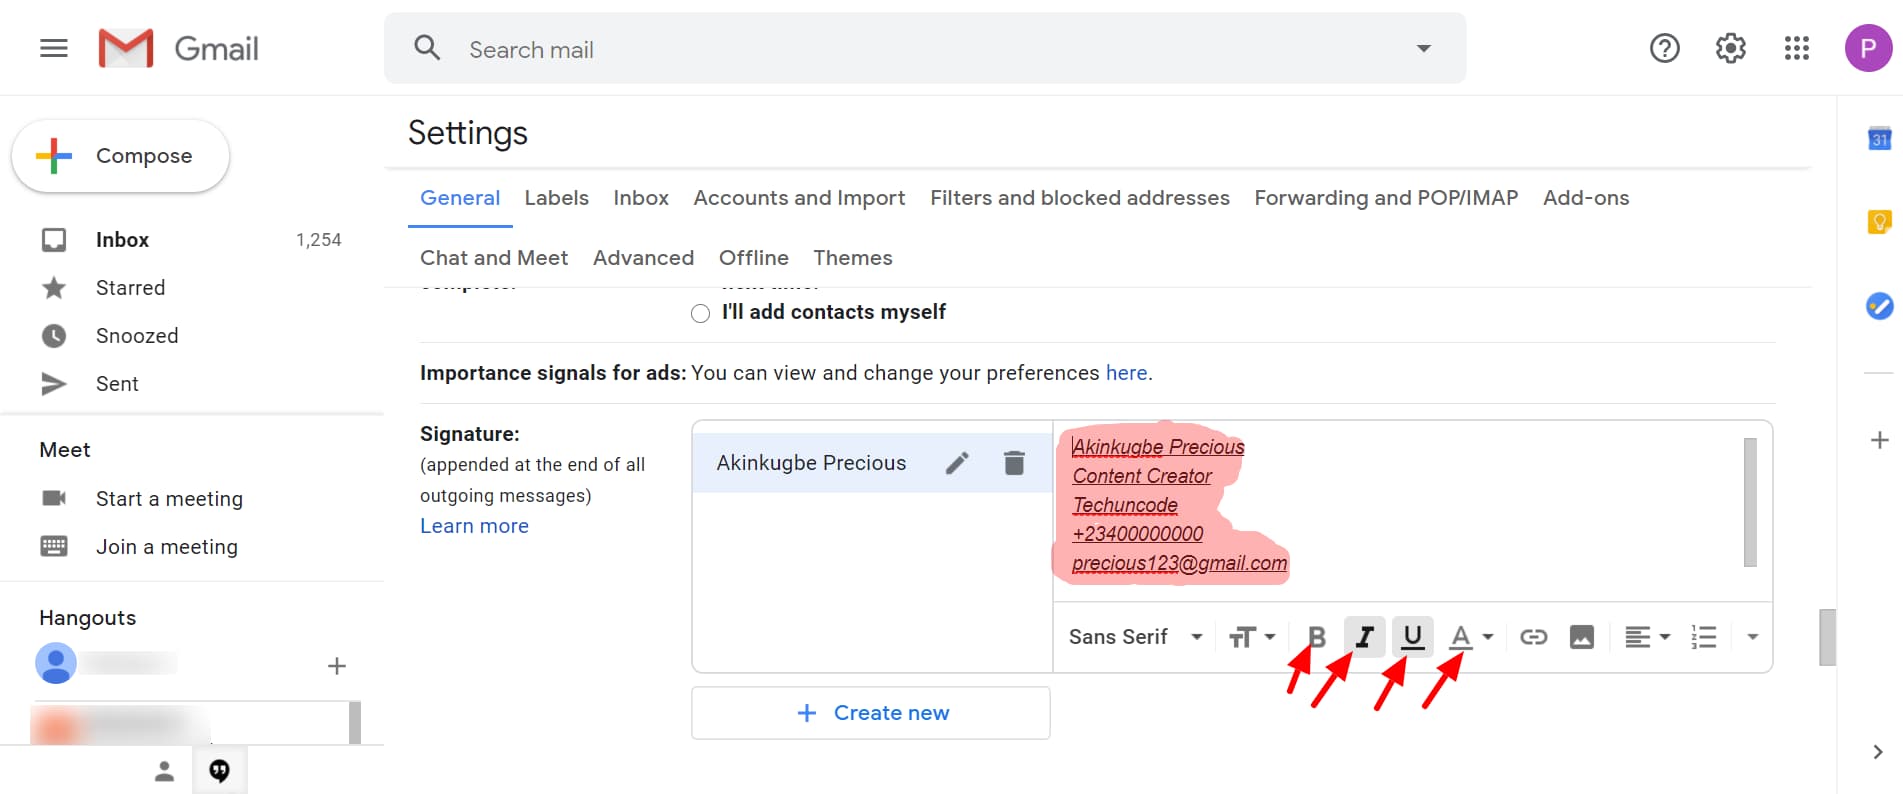Click the pencil icon to edit signature name
The image size is (1903, 794).
click(957, 463)
